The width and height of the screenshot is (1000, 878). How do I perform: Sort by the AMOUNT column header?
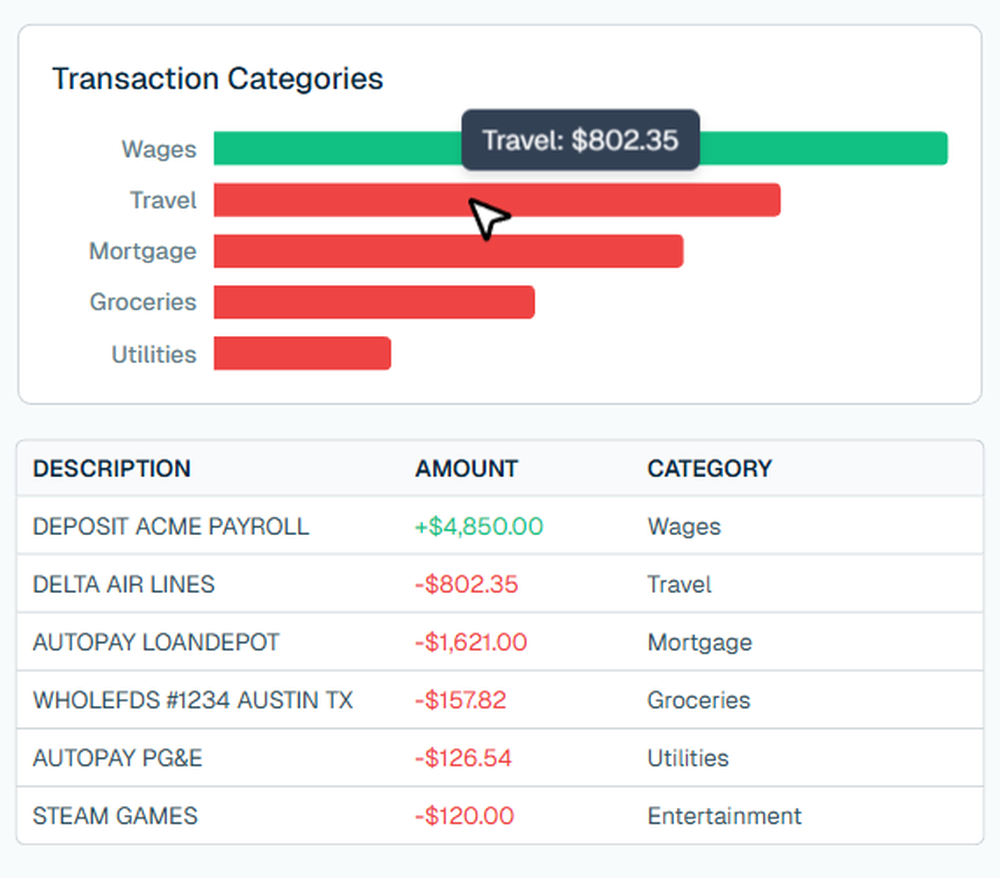click(466, 468)
